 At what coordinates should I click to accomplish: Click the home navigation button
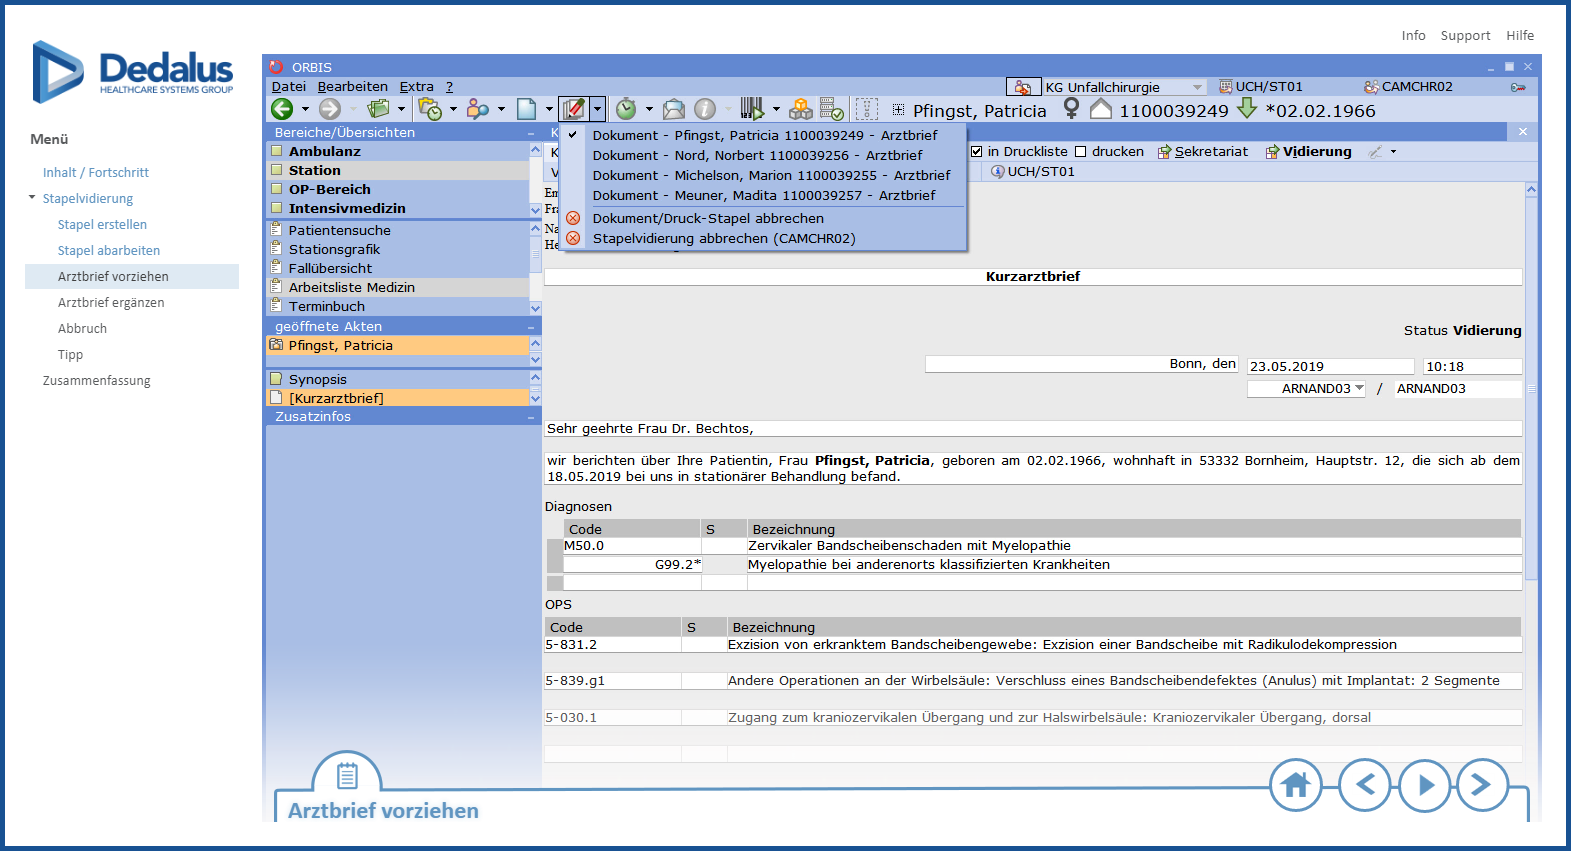click(1295, 785)
